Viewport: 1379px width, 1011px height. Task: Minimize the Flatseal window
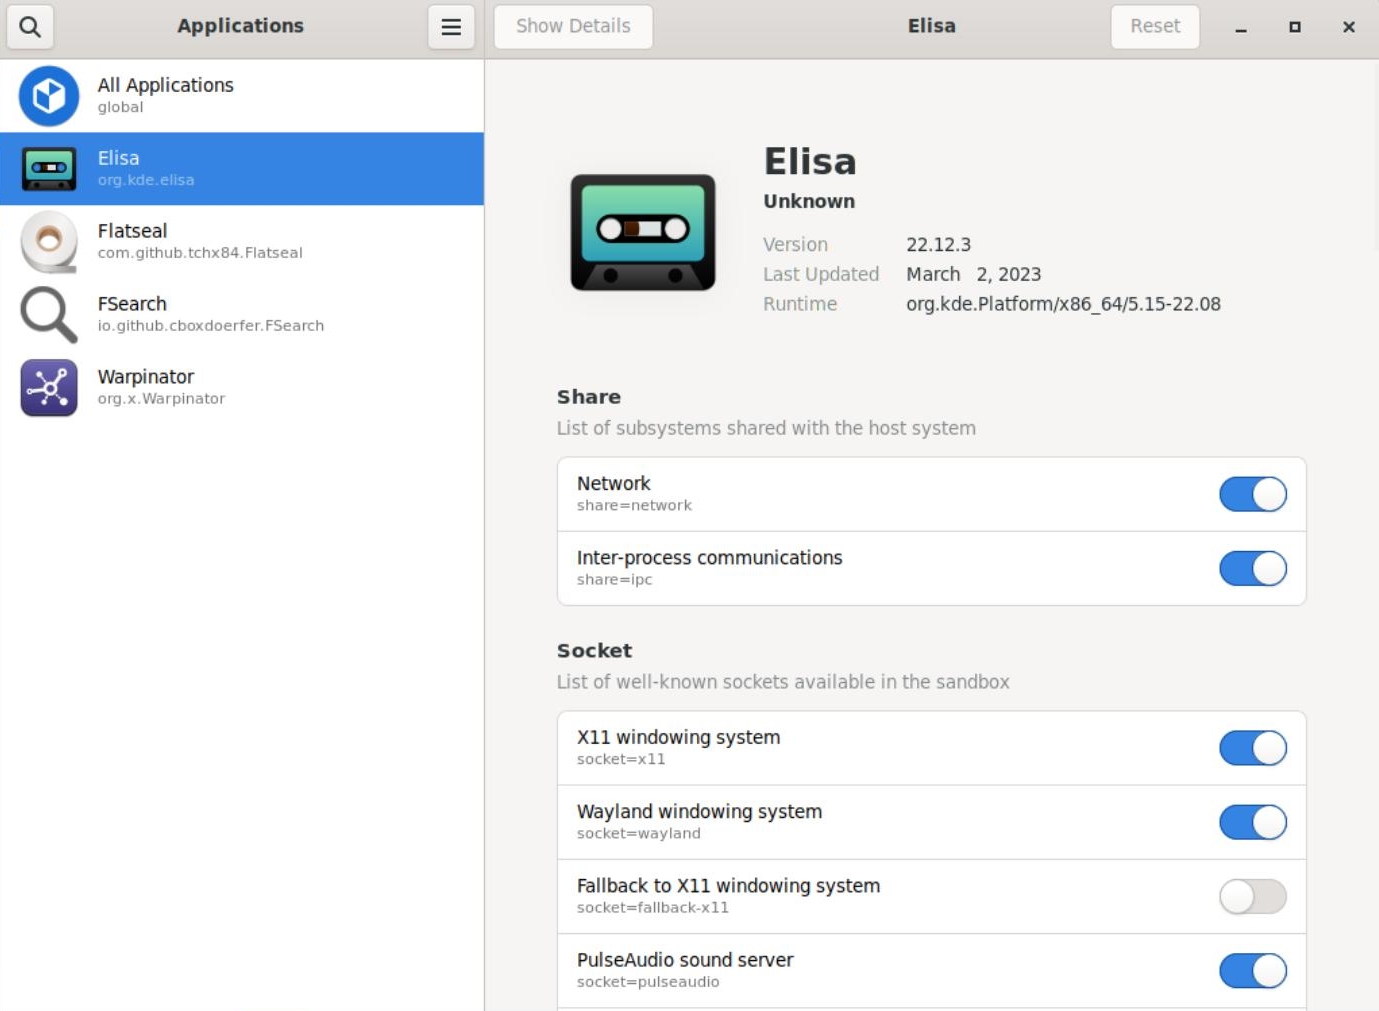pos(1241,27)
